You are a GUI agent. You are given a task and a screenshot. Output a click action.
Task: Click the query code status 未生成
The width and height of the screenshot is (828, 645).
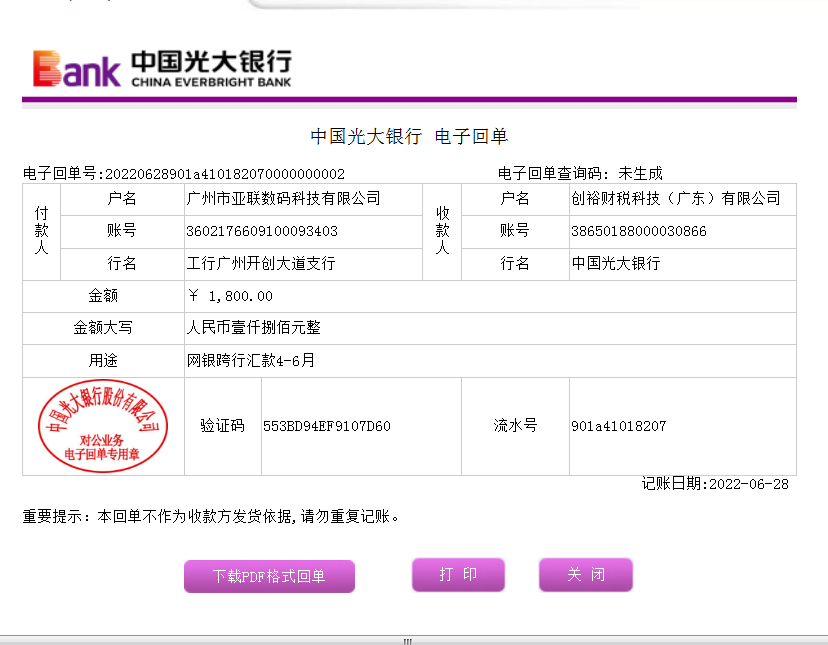pyautogui.click(x=640, y=173)
